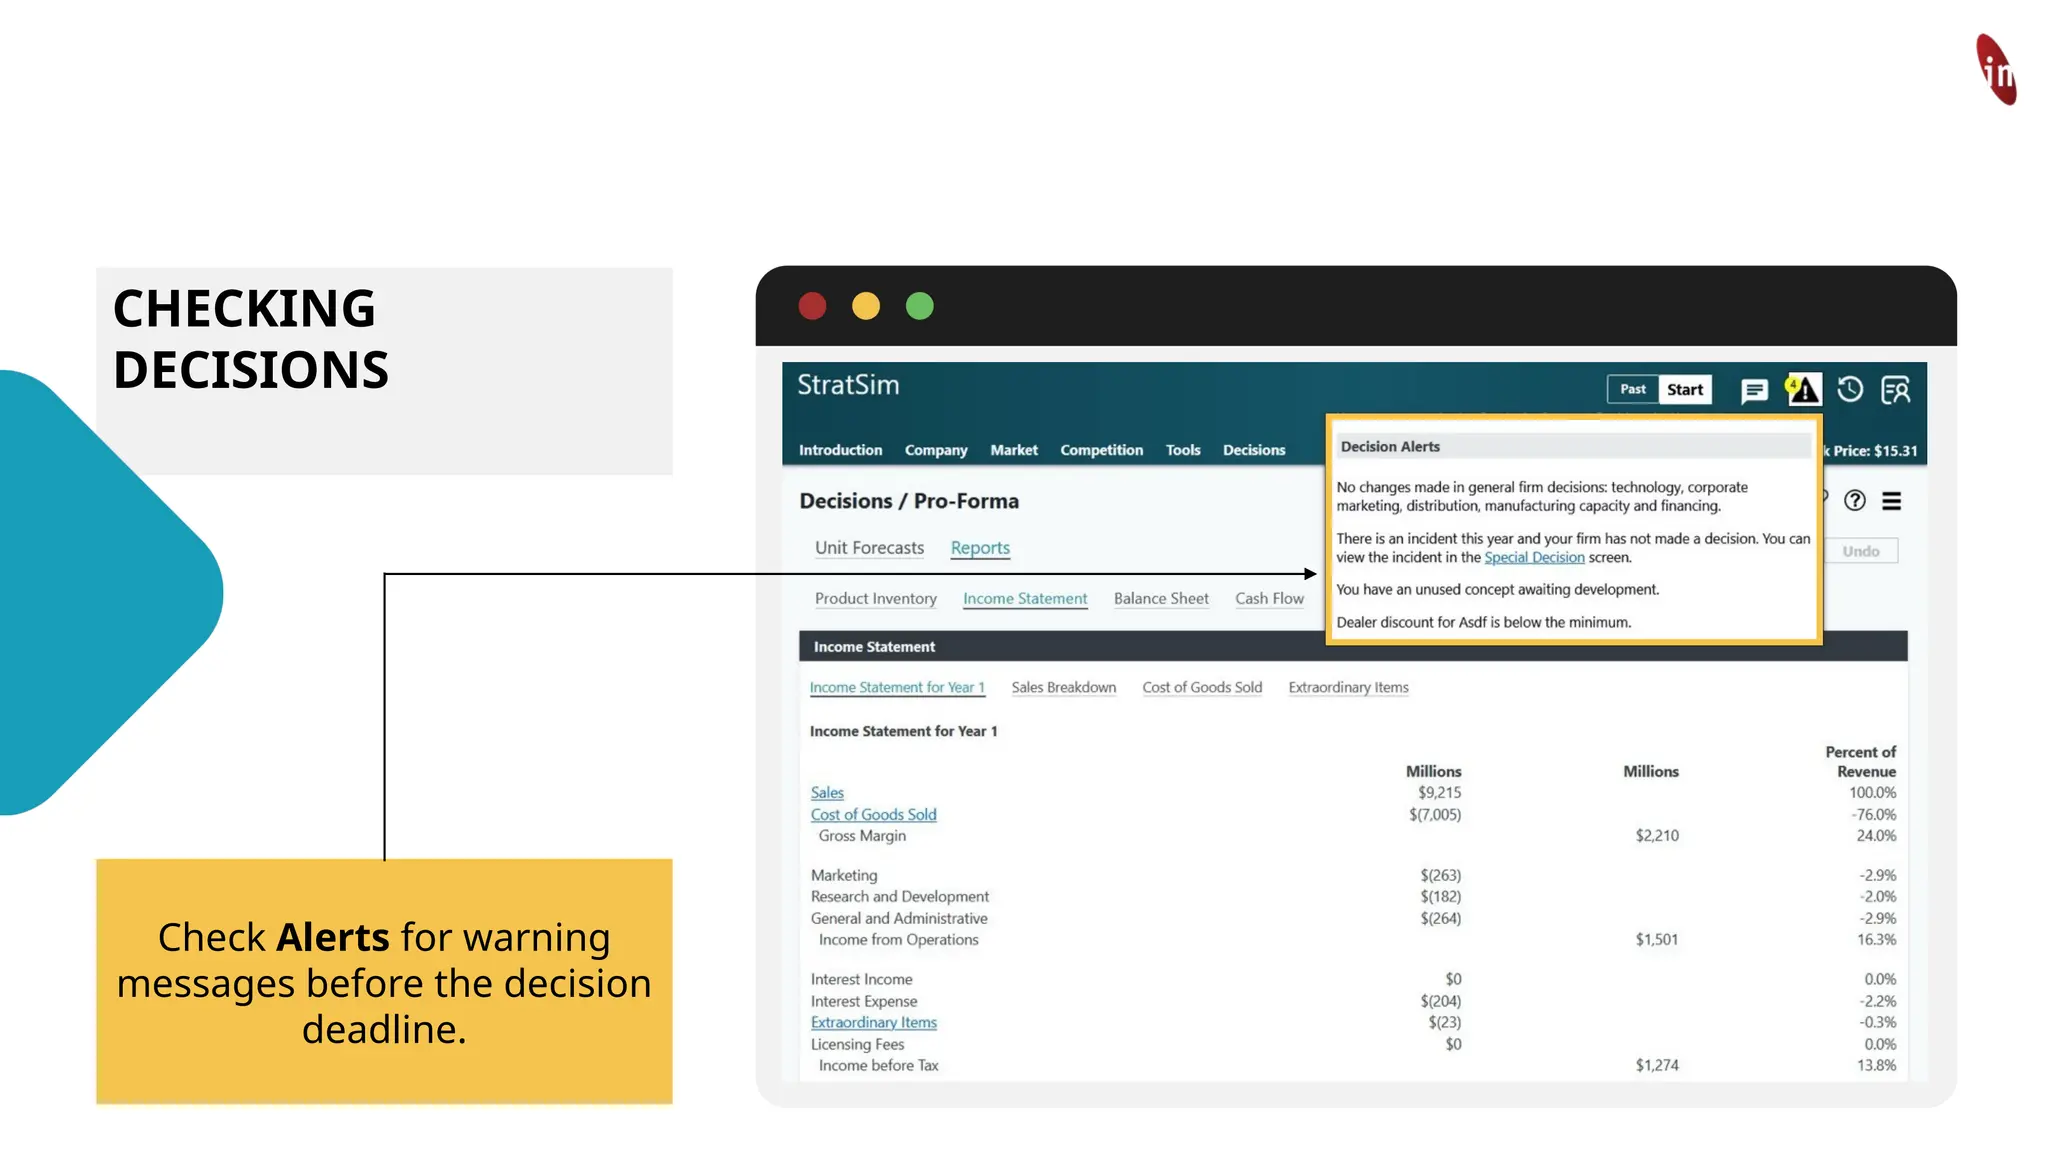
Task: Open the help question mark icon
Action: pyautogui.click(x=1855, y=500)
